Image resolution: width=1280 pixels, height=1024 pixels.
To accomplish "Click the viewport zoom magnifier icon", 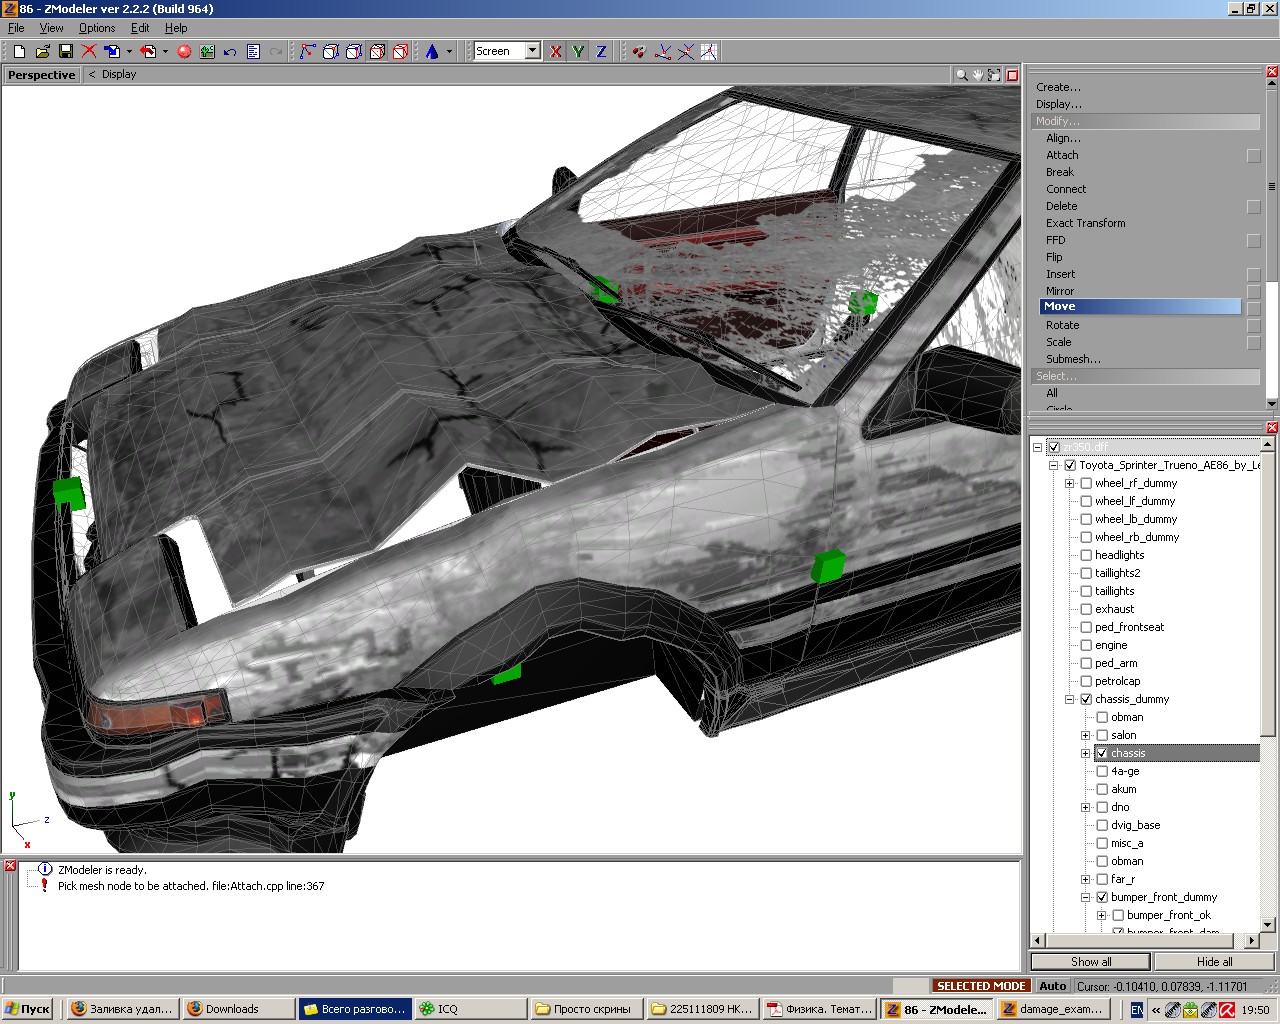I will tap(961, 75).
